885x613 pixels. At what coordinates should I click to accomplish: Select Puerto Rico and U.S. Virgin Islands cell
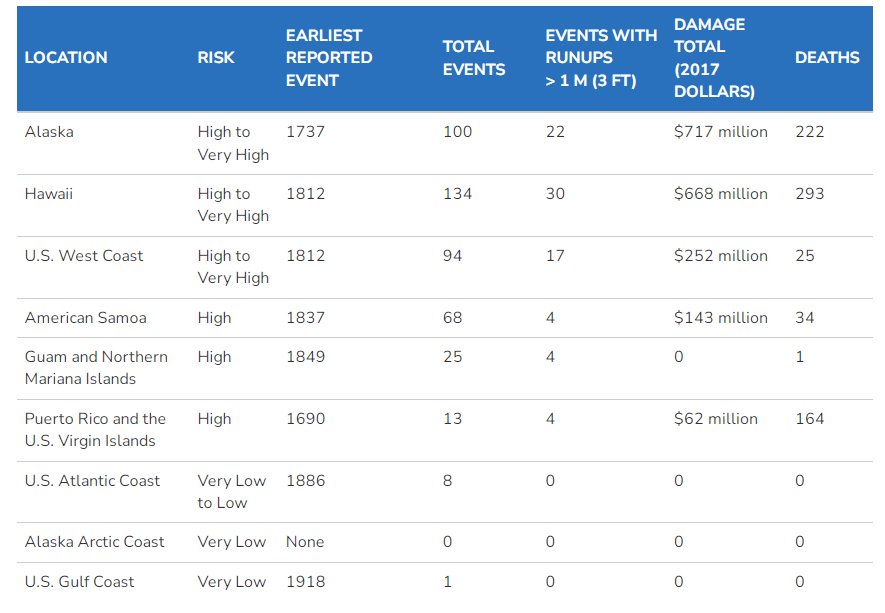[95, 430]
